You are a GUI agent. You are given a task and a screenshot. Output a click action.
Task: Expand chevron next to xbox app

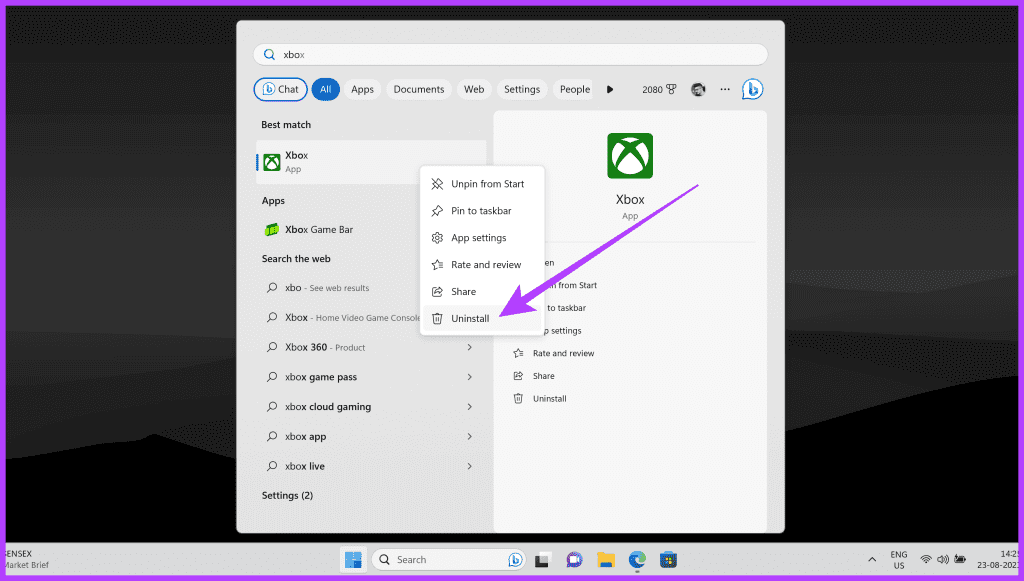470,436
